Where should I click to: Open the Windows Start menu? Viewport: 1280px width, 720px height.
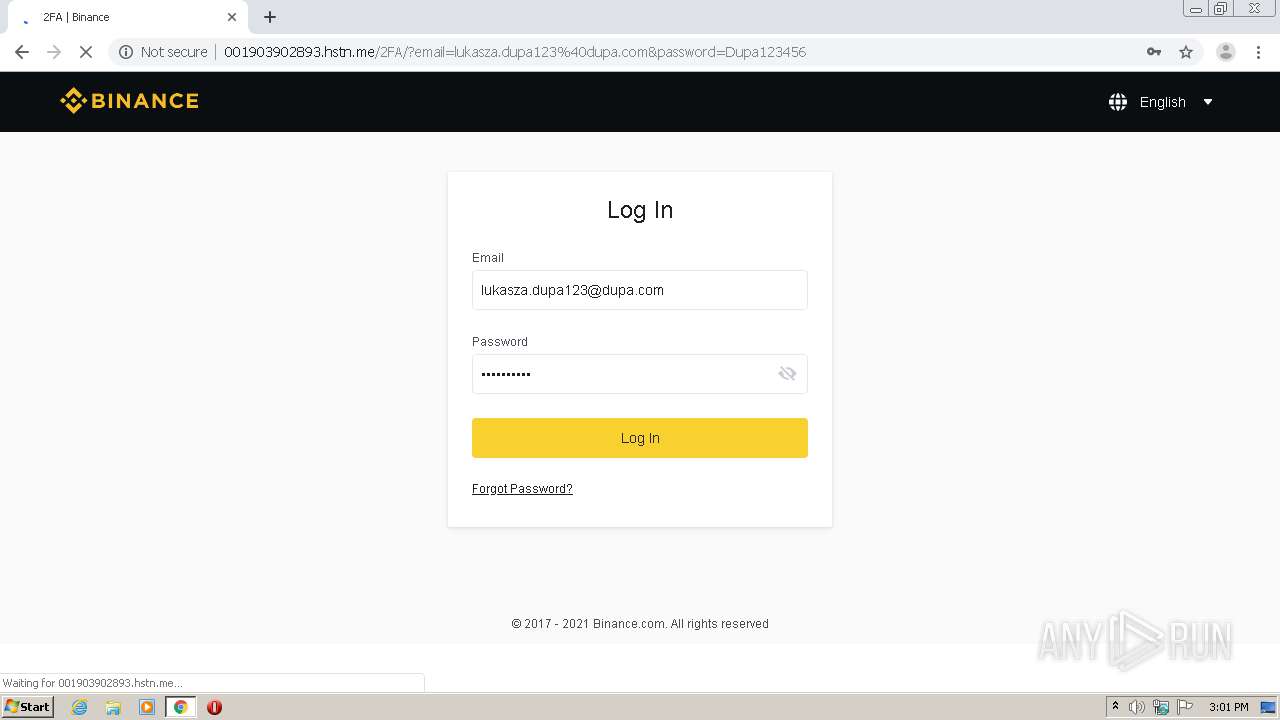coord(28,707)
